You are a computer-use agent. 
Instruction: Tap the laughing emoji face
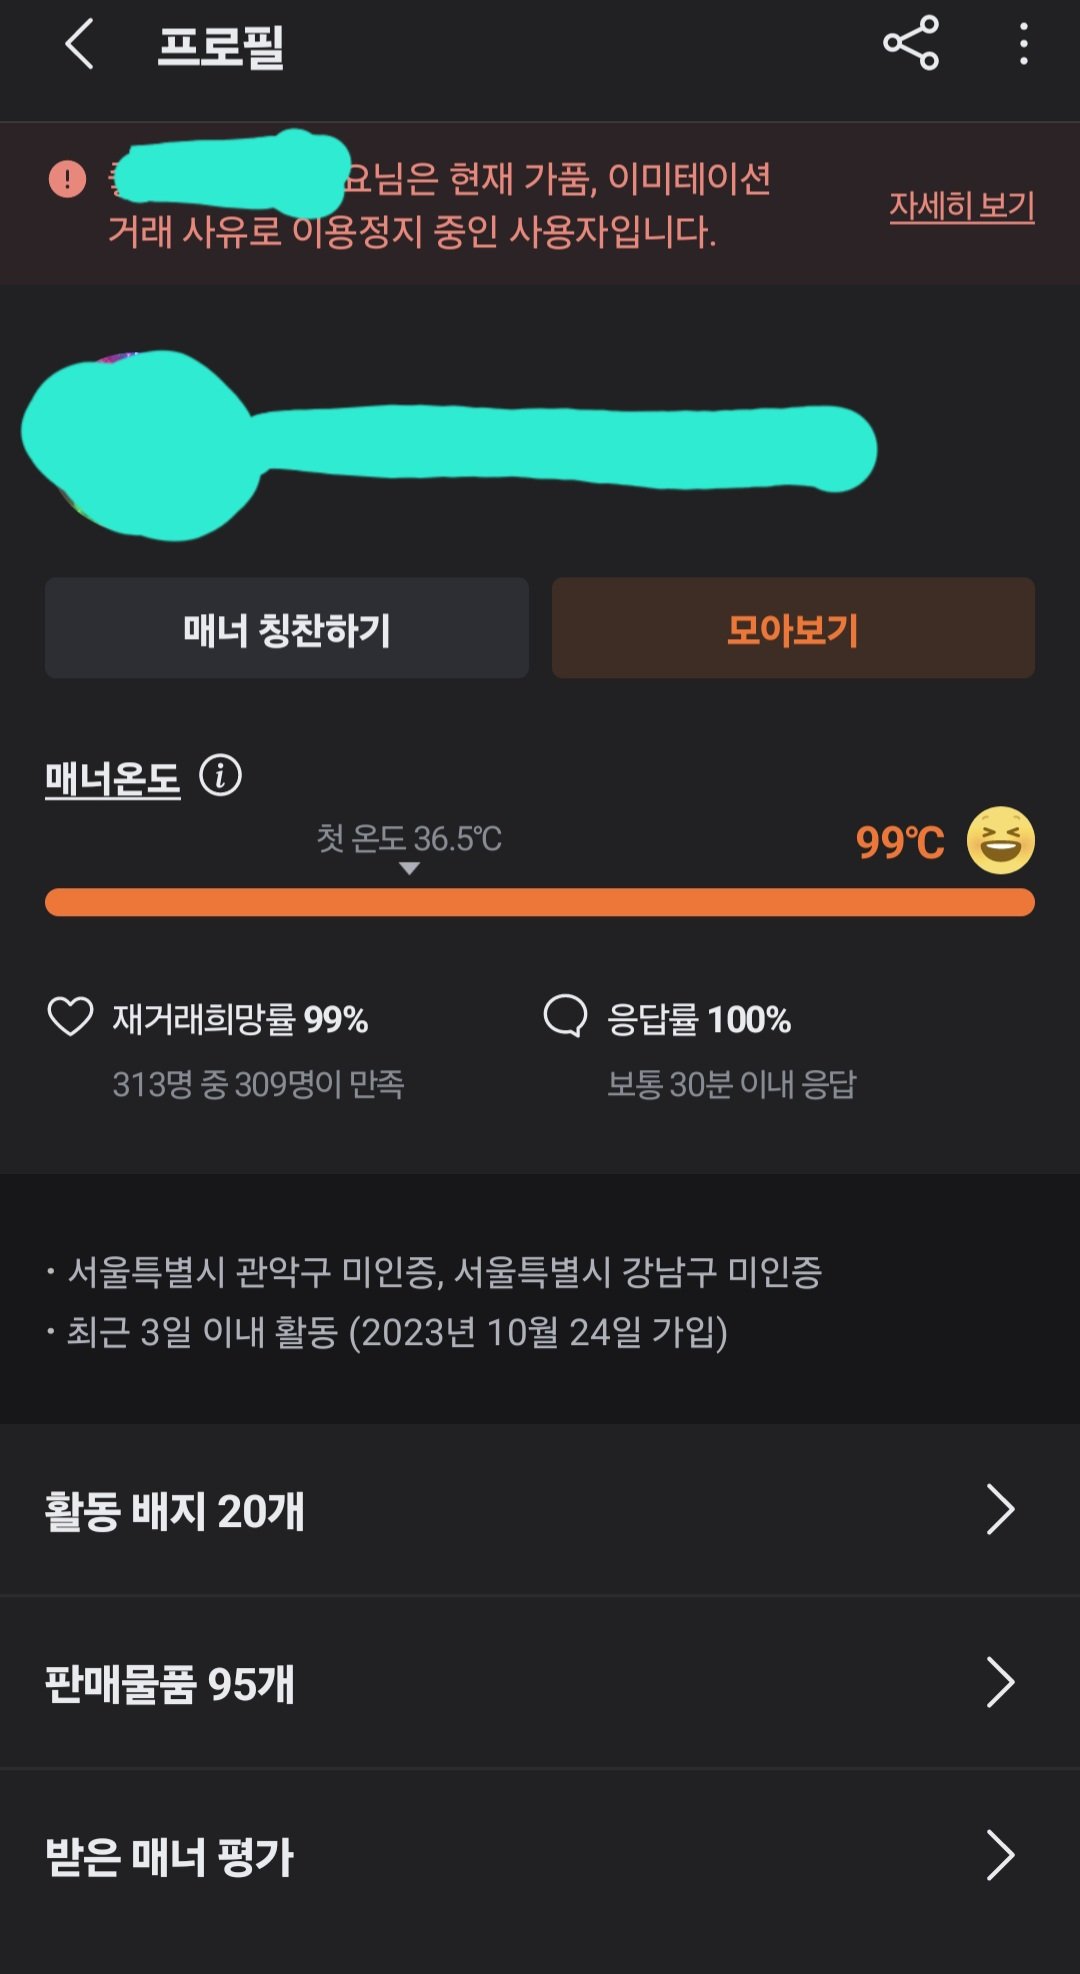tap(1000, 841)
